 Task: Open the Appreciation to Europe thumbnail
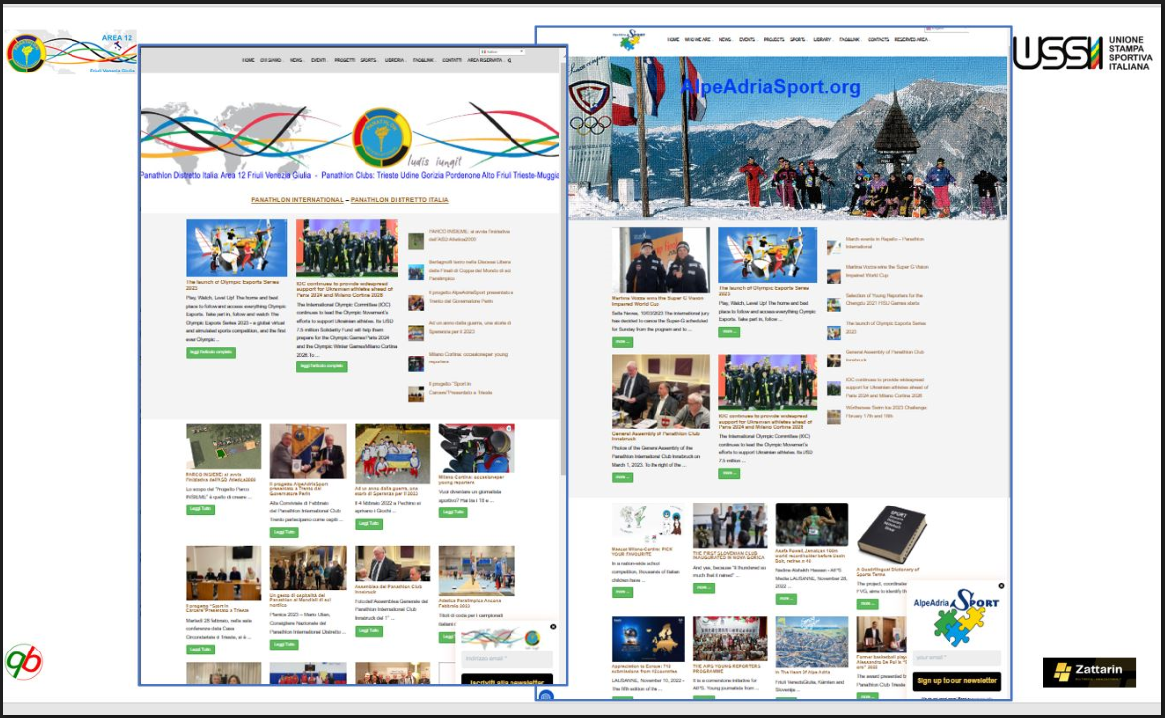pyautogui.click(x=648, y=638)
